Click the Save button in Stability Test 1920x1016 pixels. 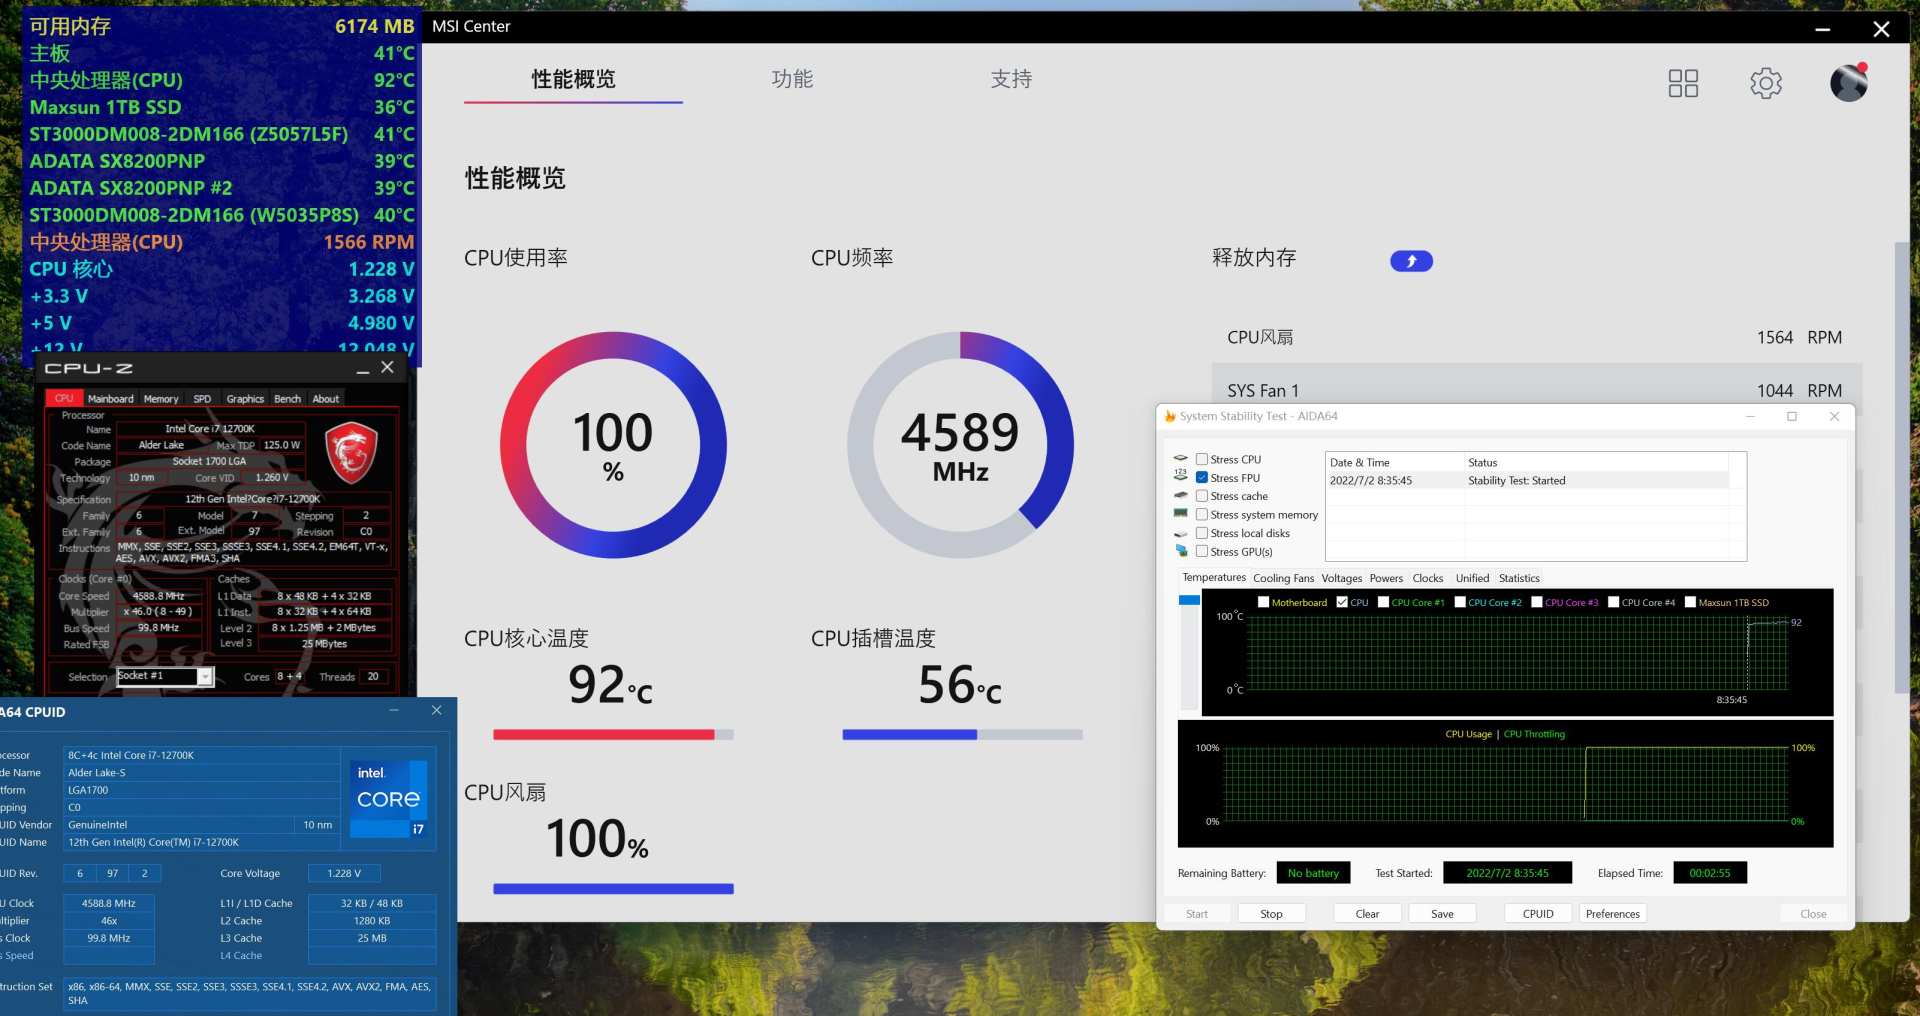click(x=1442, y=914)
